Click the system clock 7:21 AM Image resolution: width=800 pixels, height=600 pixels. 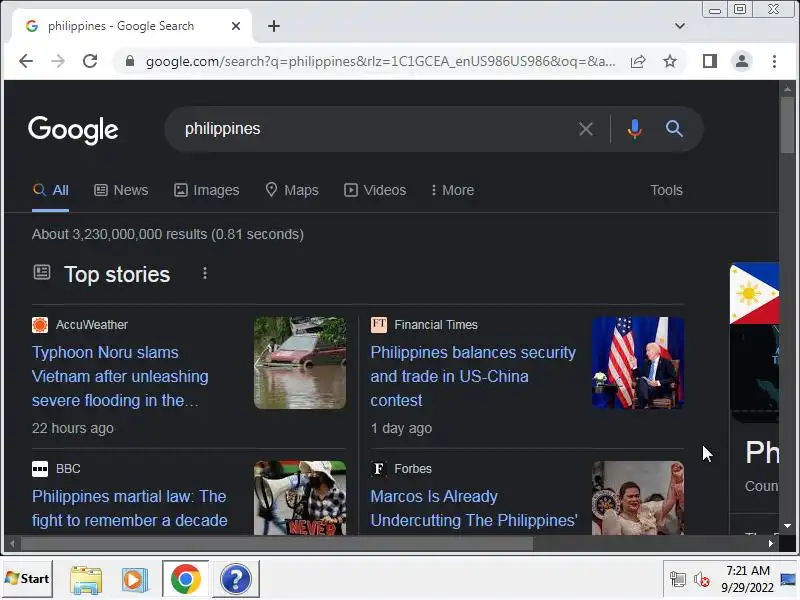pos(747,570)
